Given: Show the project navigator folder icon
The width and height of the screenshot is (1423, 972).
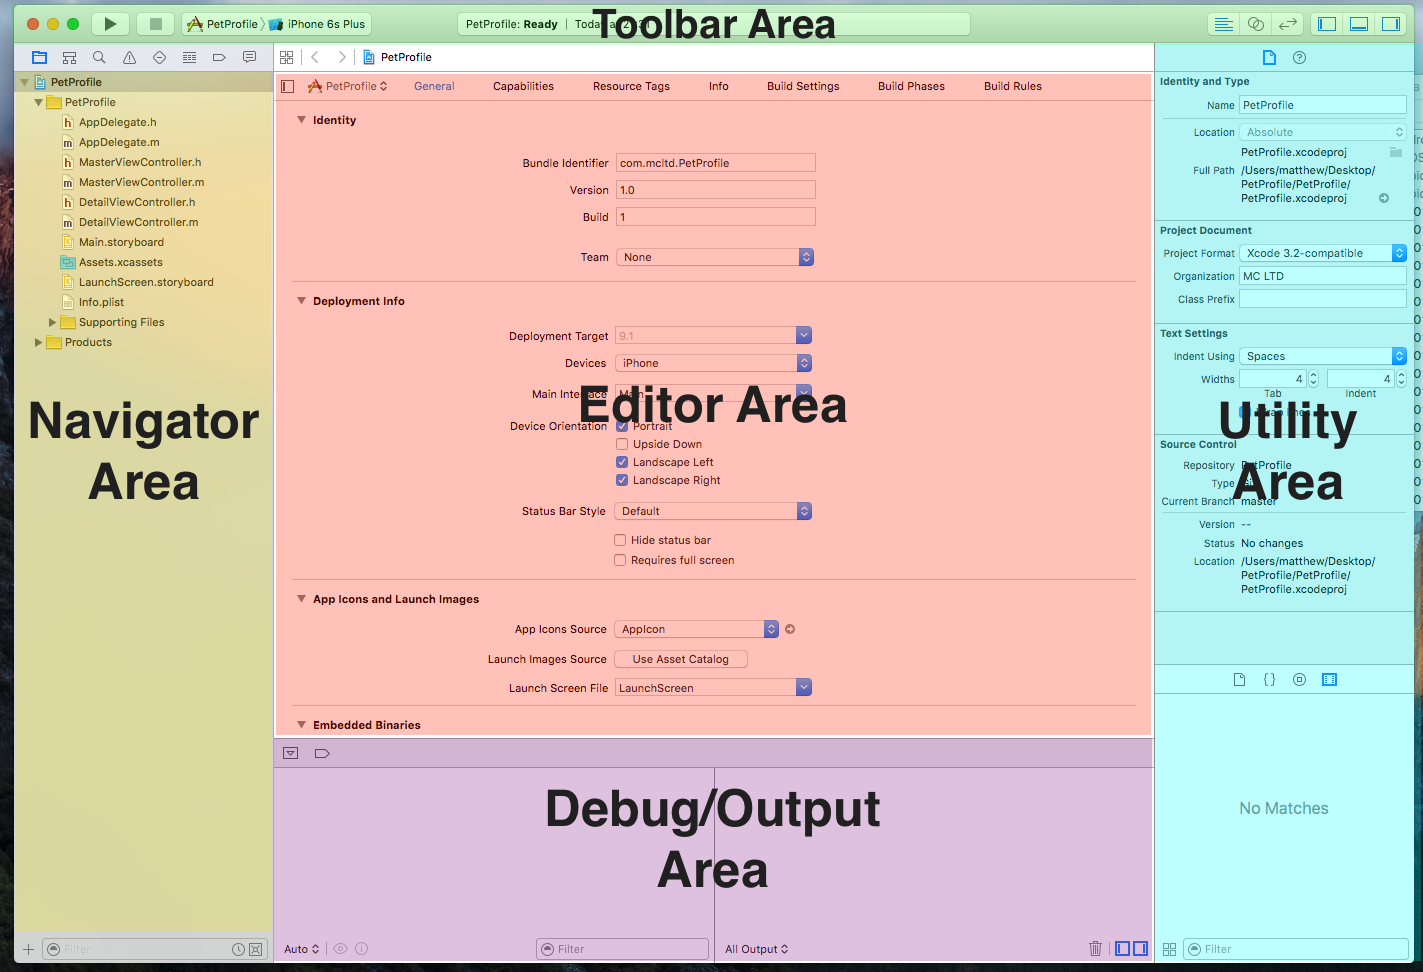Looking at the screenshot, I should click(x=39, y=58).
